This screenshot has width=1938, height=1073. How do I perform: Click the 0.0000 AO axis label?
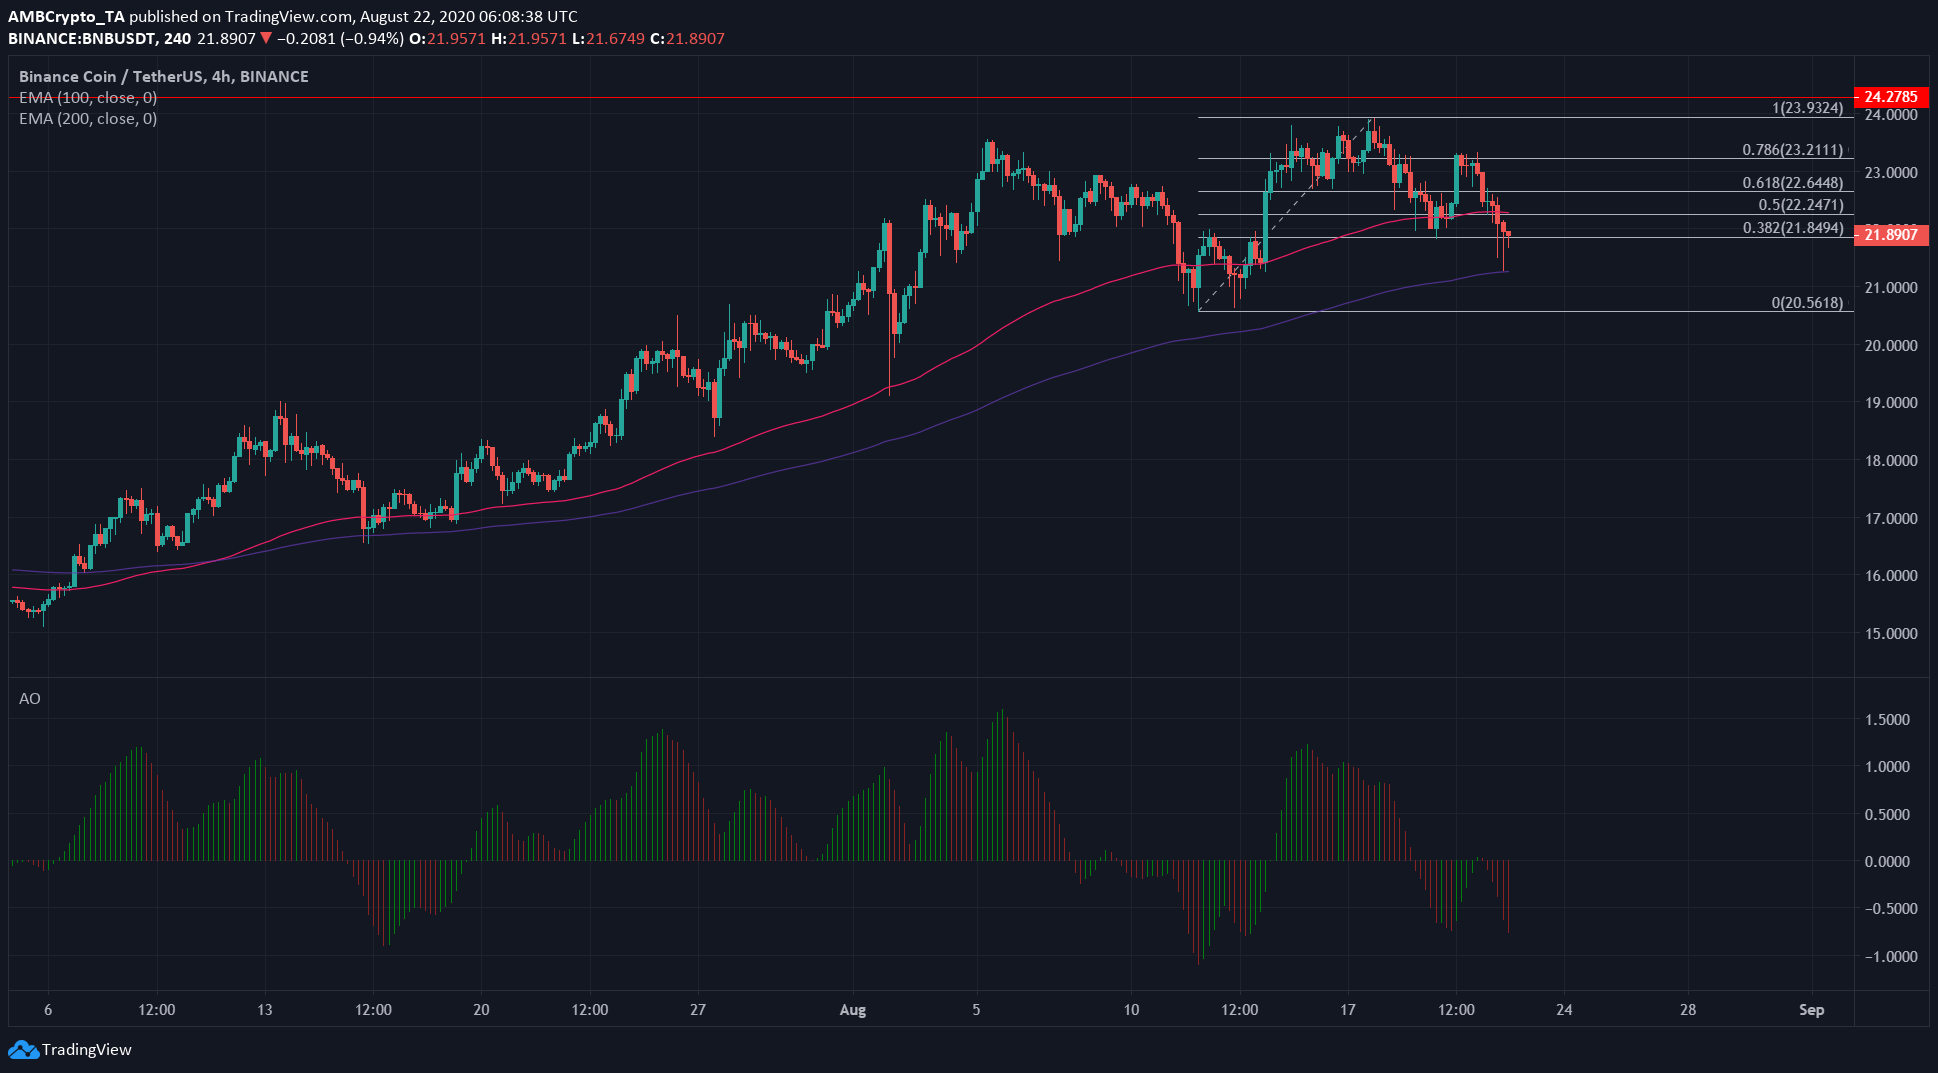point(1887,862)
